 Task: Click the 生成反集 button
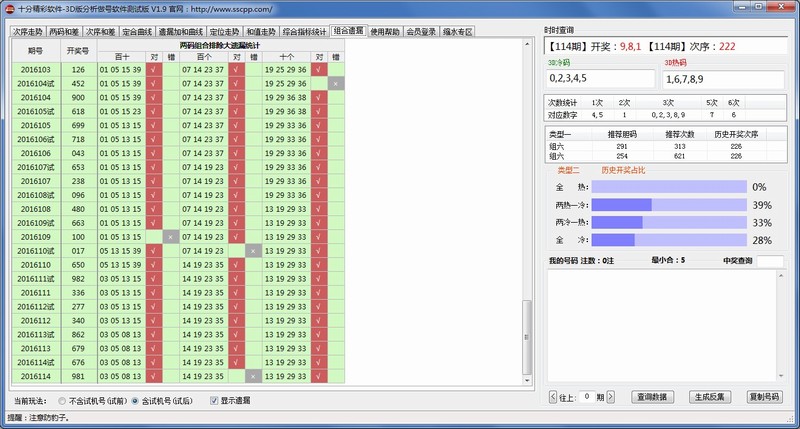[709, 397]
